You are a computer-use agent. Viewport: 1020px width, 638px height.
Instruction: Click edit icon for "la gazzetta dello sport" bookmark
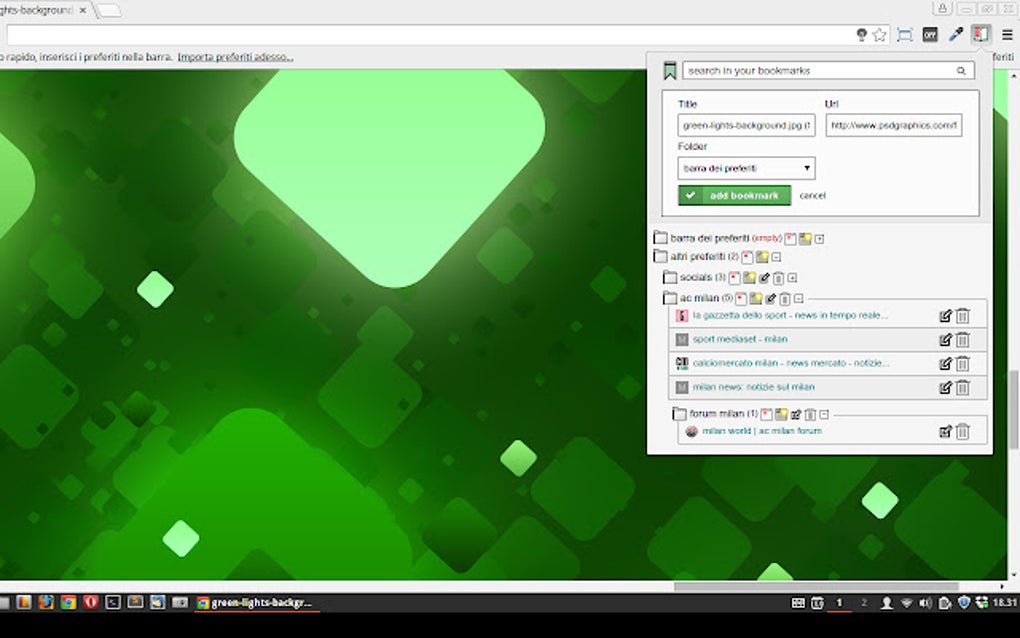[946, 315]
